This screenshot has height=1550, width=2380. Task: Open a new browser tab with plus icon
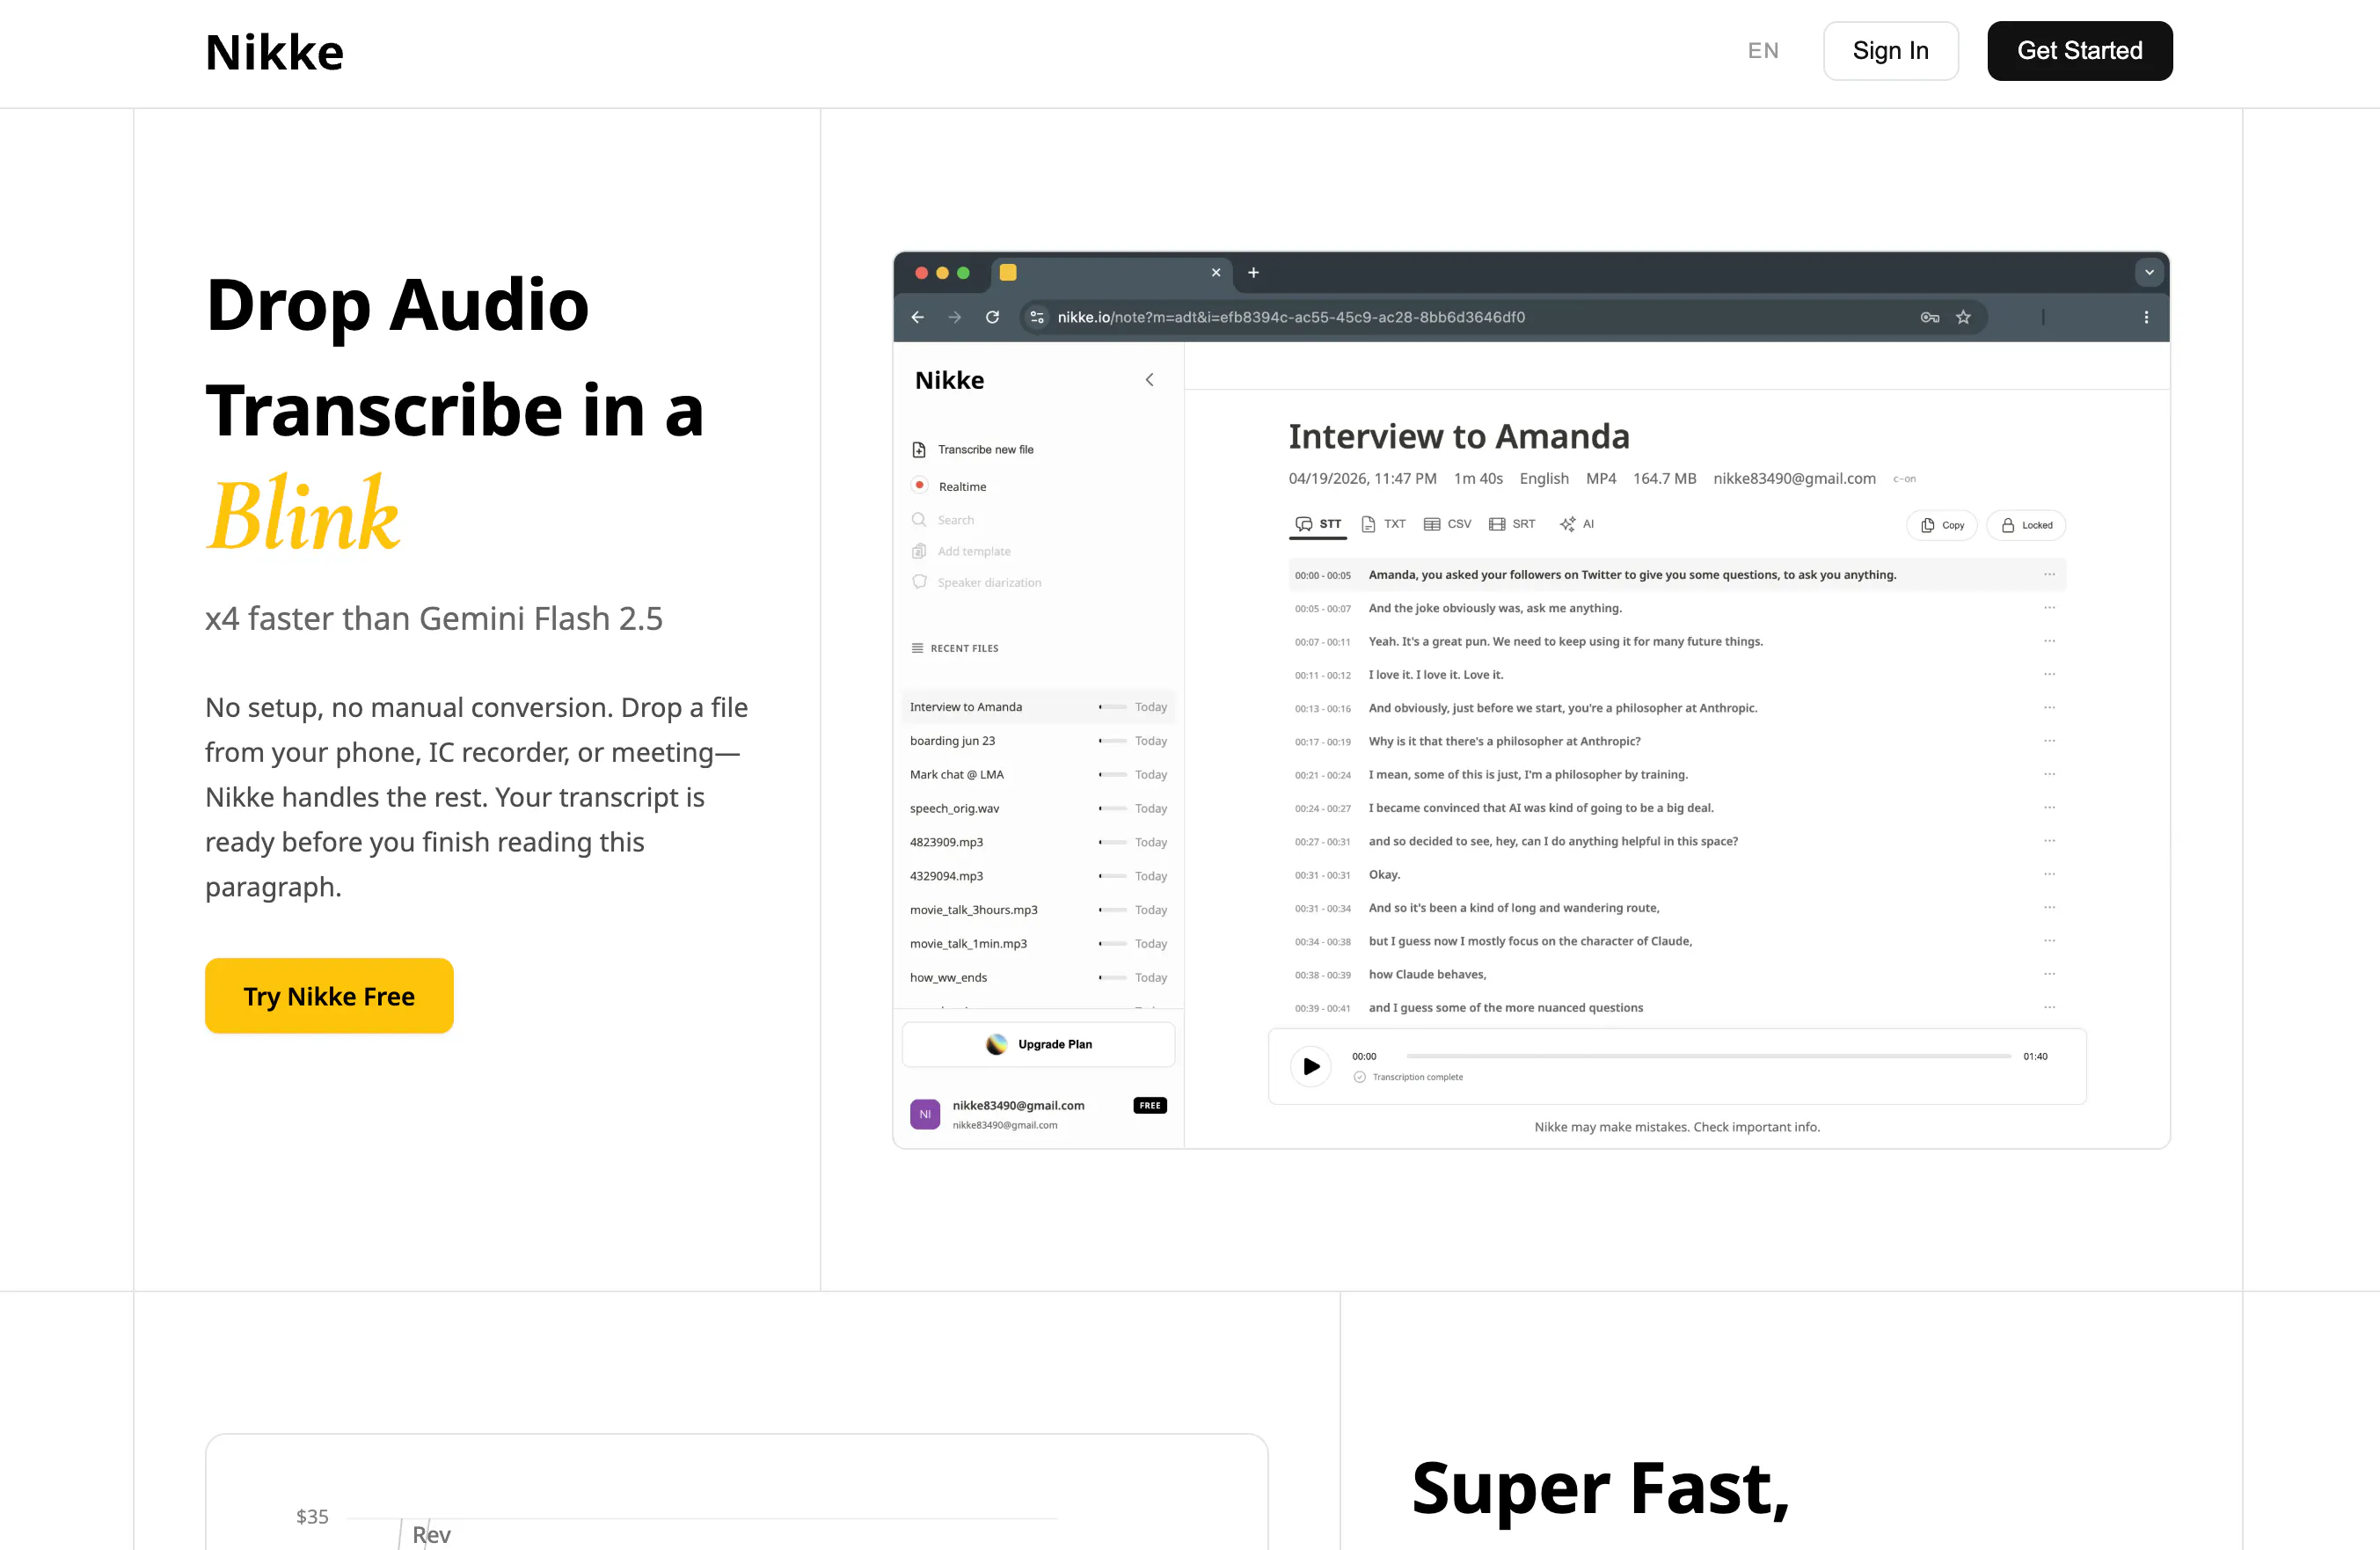[1253, 272]
